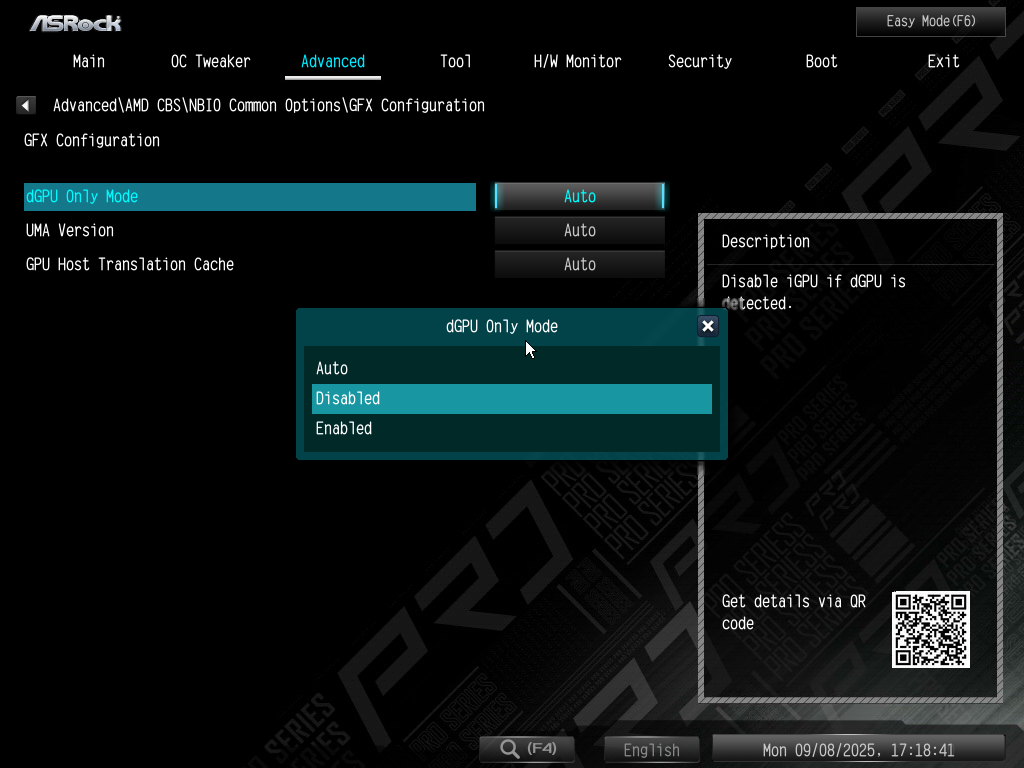This screenshot has height=768, width=1024.
Task: Close the dGPU Only Mode popup
Action: pyautogui.click(x=708, y=326)
